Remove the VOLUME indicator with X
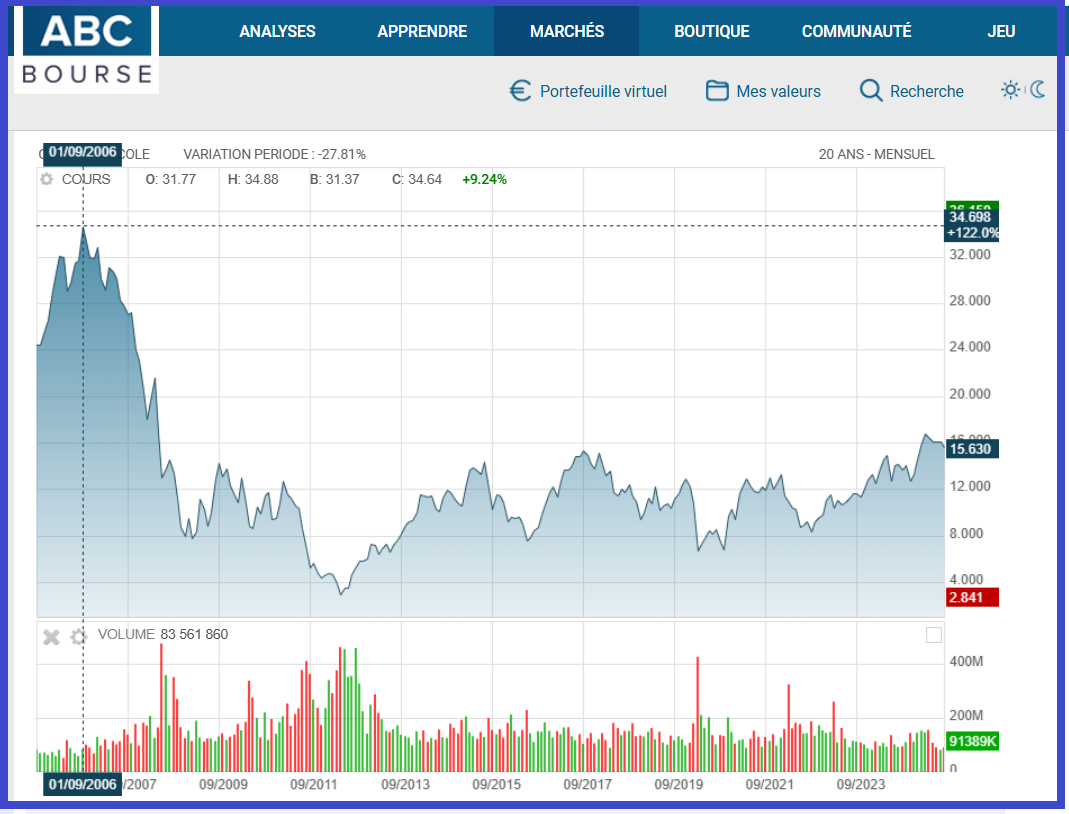1069x814 pixels. click(52, 636)
